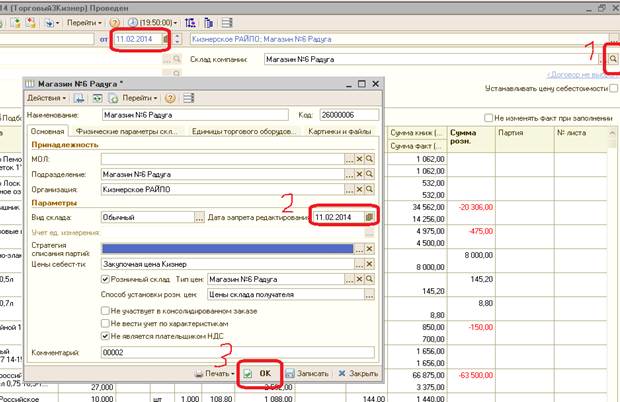
Task: Open calendar for Дата запрета редактирования
Action: click(x=369, y=217)
